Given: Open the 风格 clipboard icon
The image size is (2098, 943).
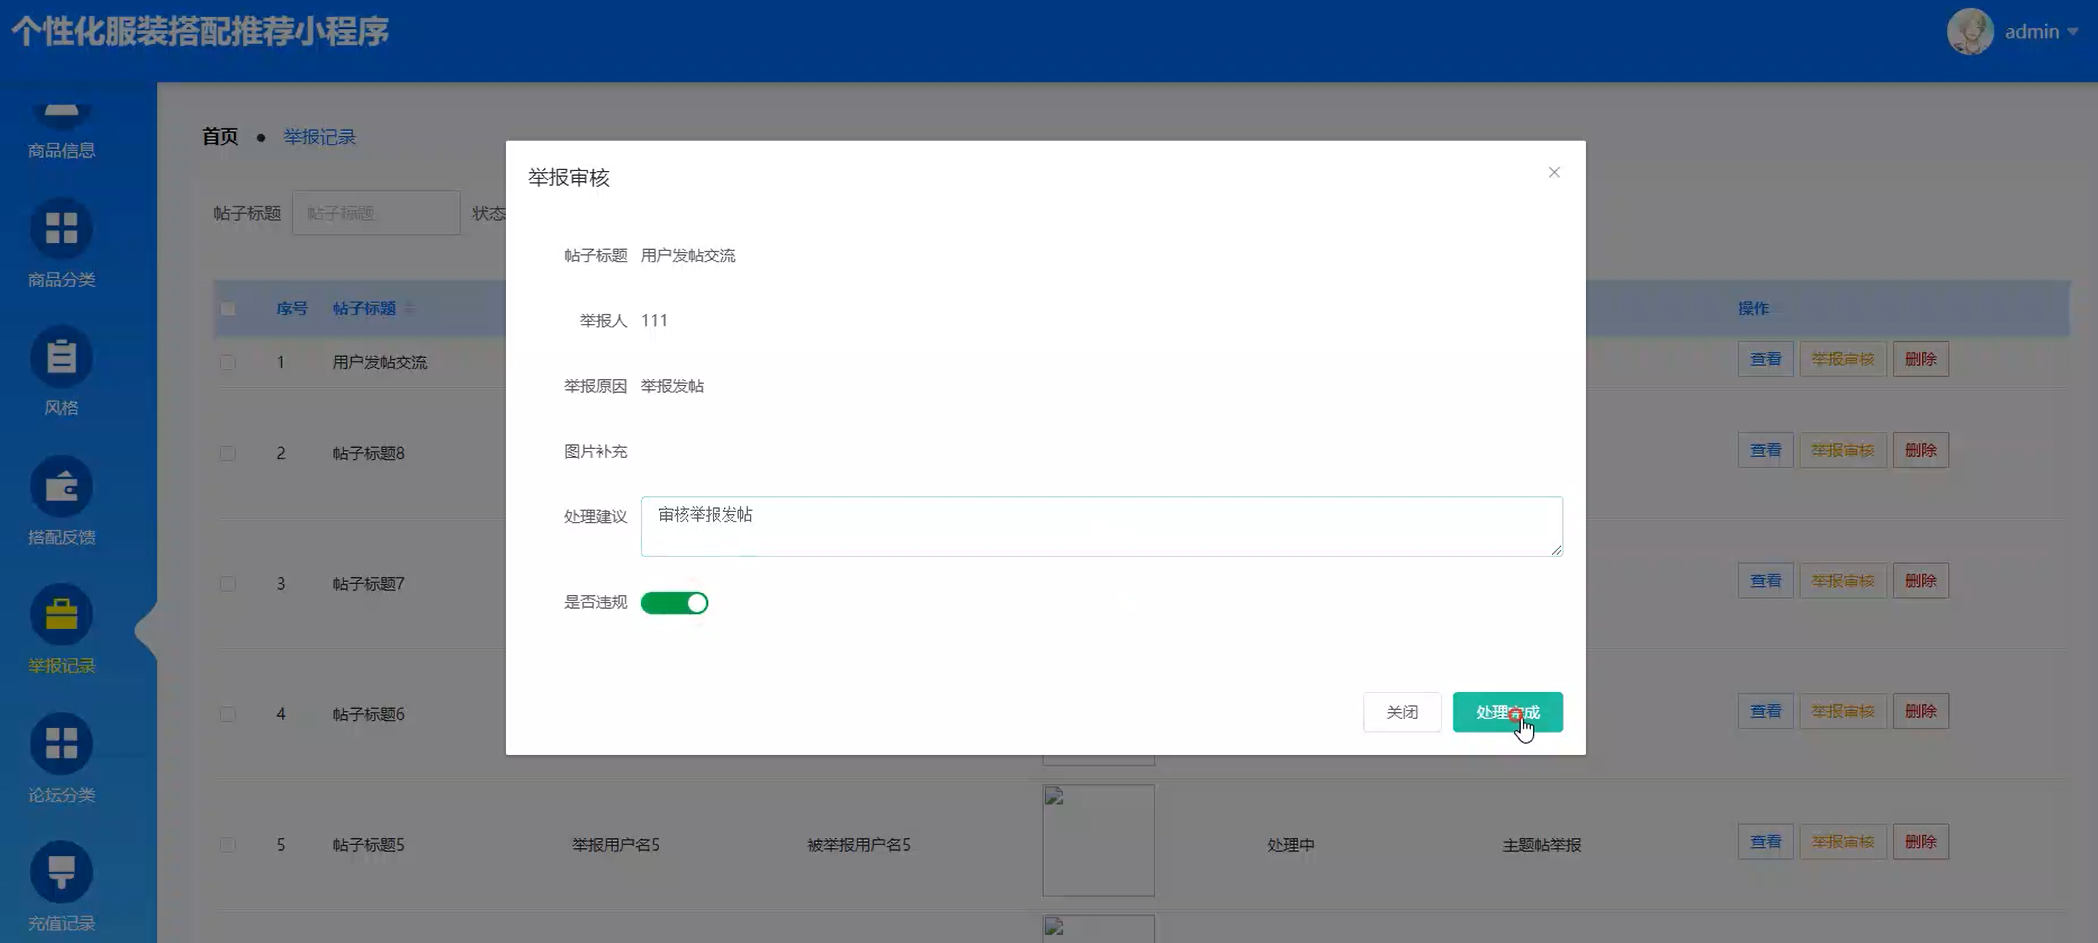Looking at the screenshot, I should click(61, 357).
